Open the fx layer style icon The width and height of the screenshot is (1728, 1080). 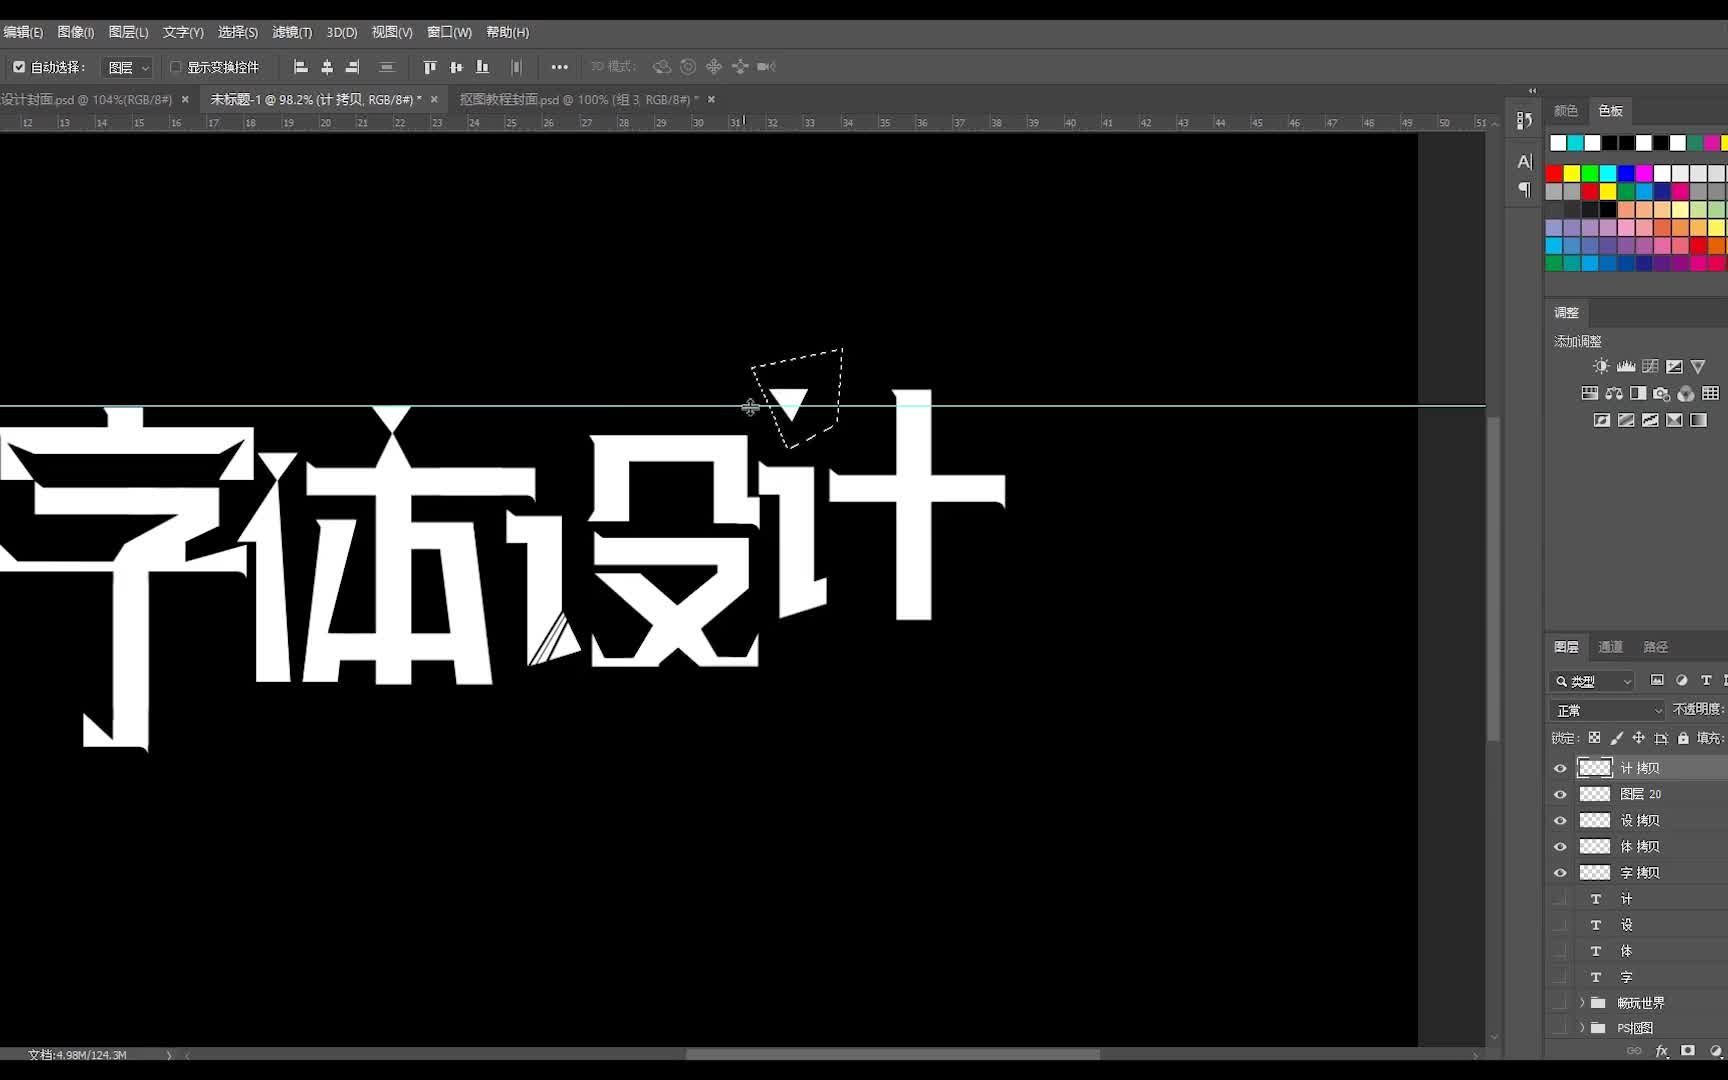pyautogui.click(x=1661, y=1051)
